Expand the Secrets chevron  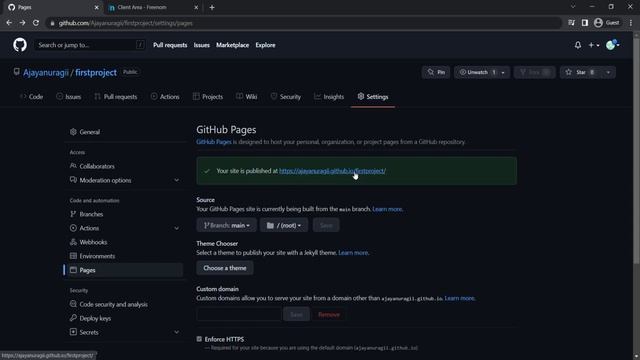tap(176, 332)
